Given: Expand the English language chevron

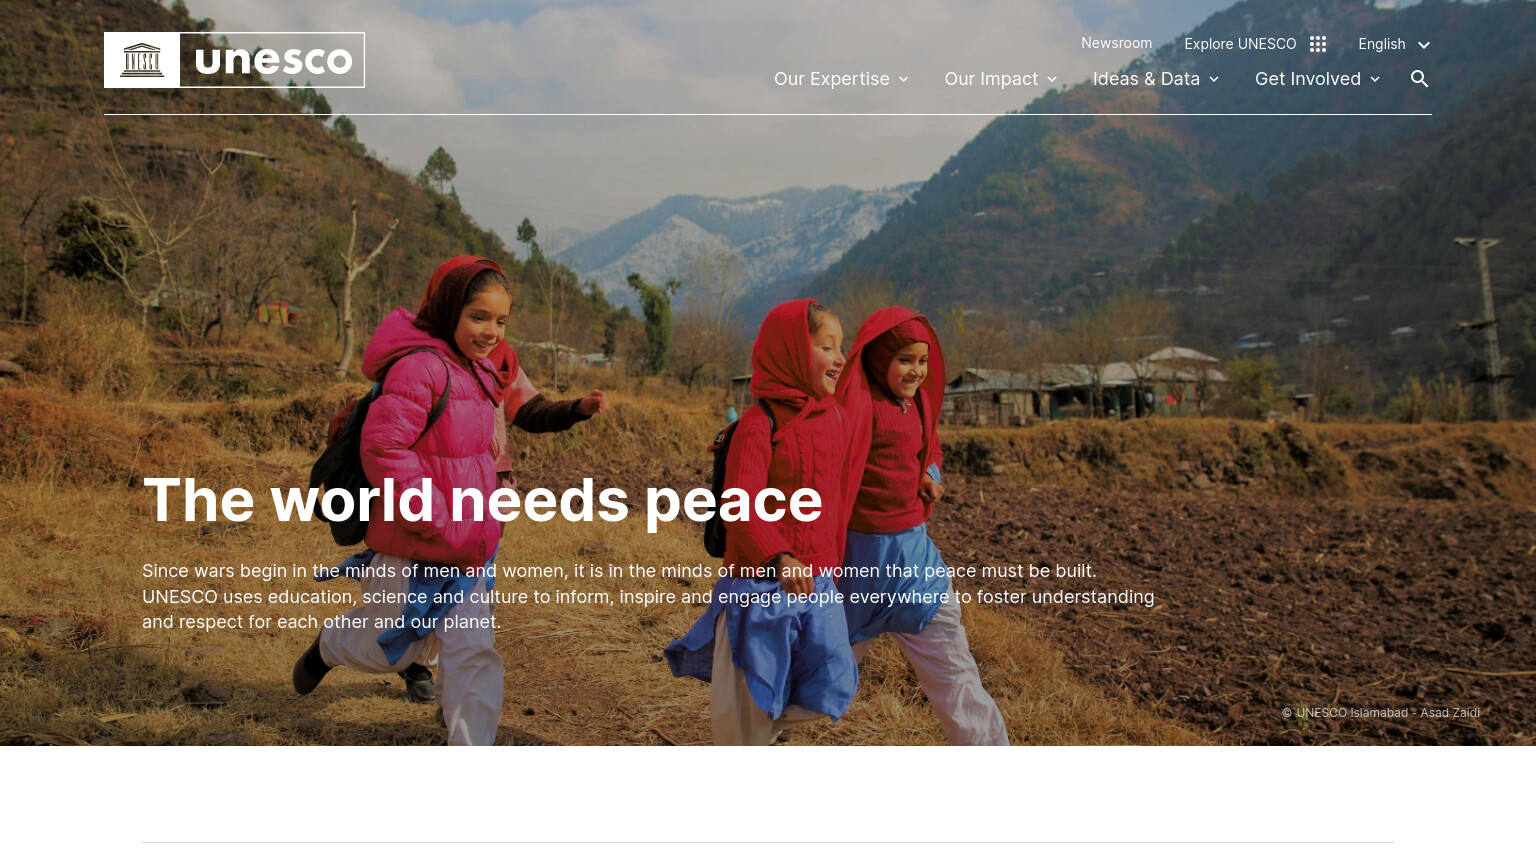Looking at the screenshot, I should (1424, 45).
